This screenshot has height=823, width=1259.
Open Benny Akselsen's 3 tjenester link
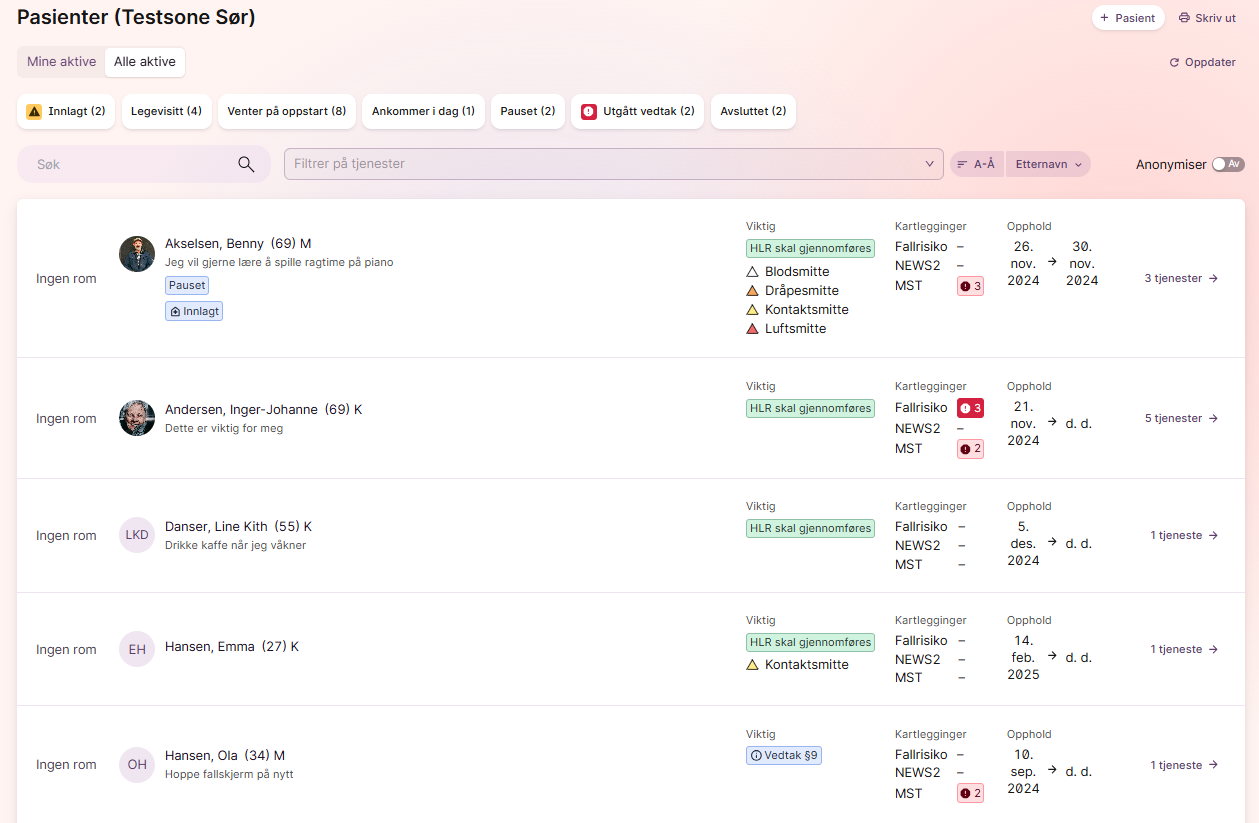click(x=1181, y=279)
